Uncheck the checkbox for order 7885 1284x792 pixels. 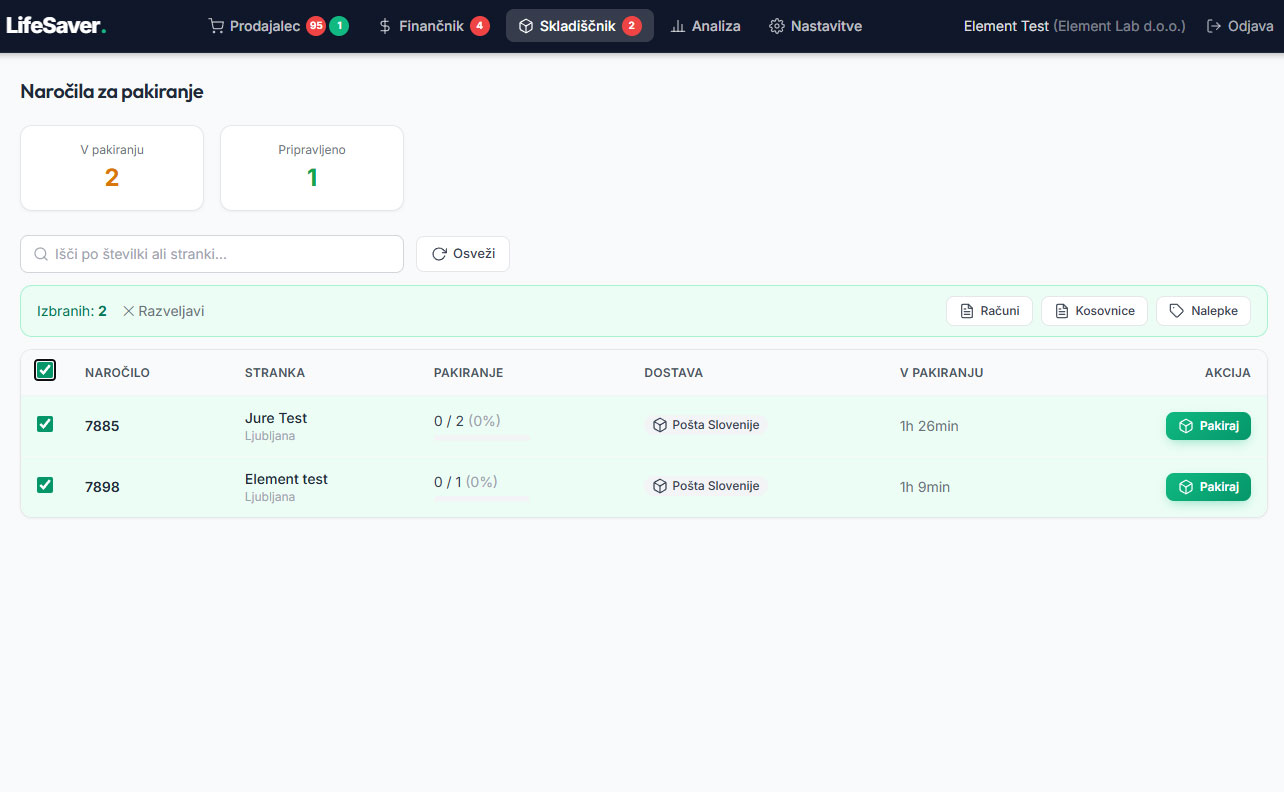click(45, 424)
